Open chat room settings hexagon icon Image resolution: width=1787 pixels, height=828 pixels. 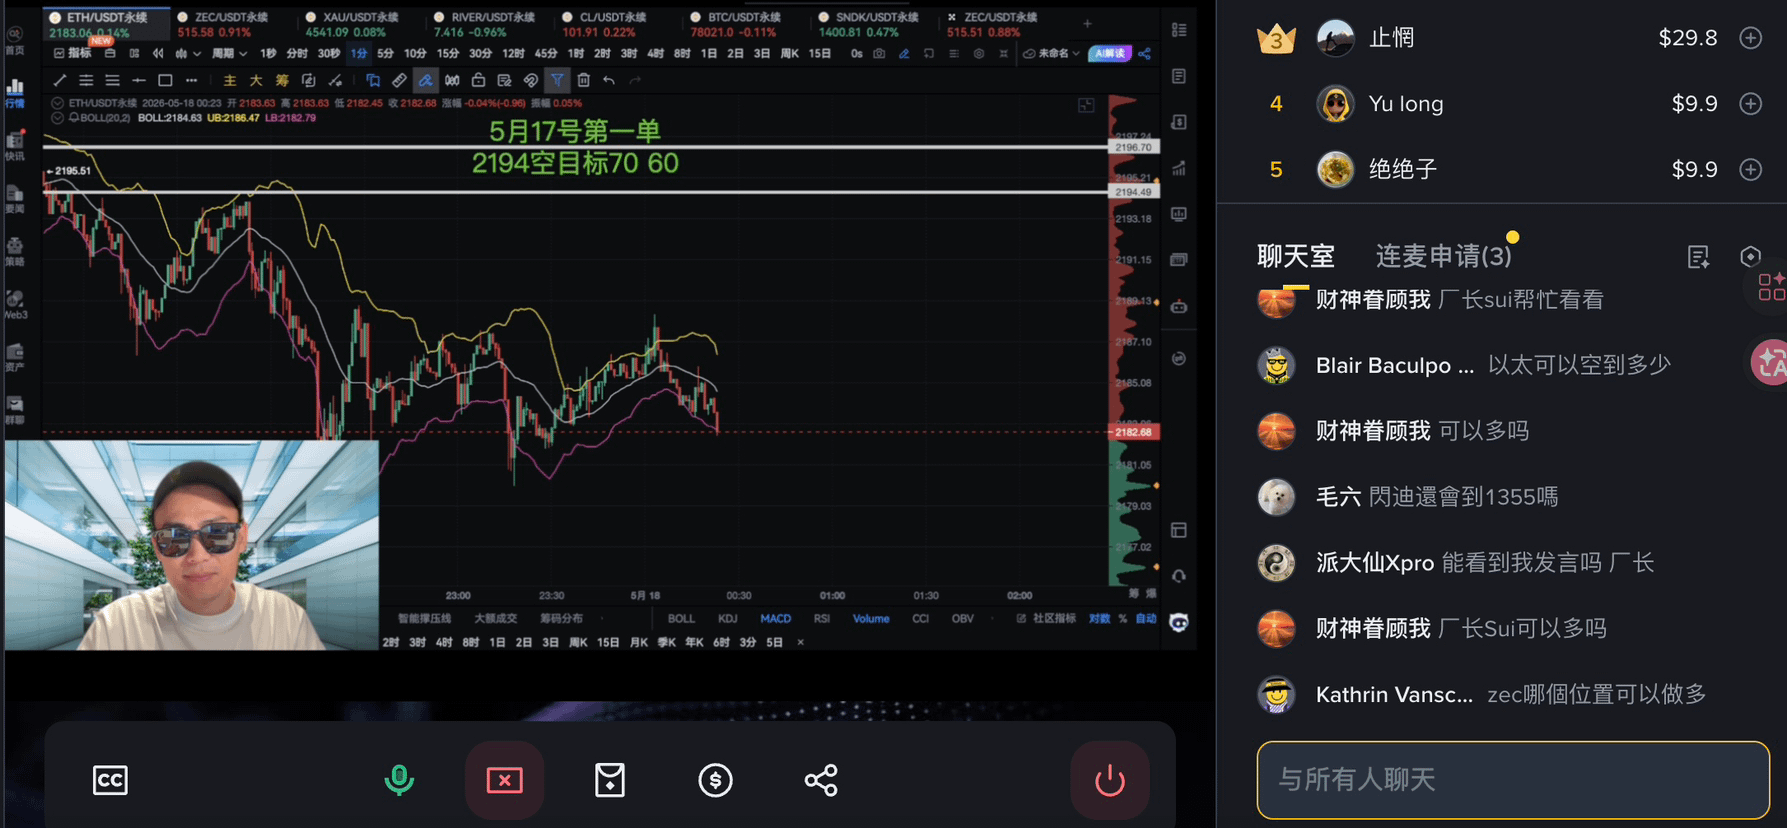coord(1750,257)
